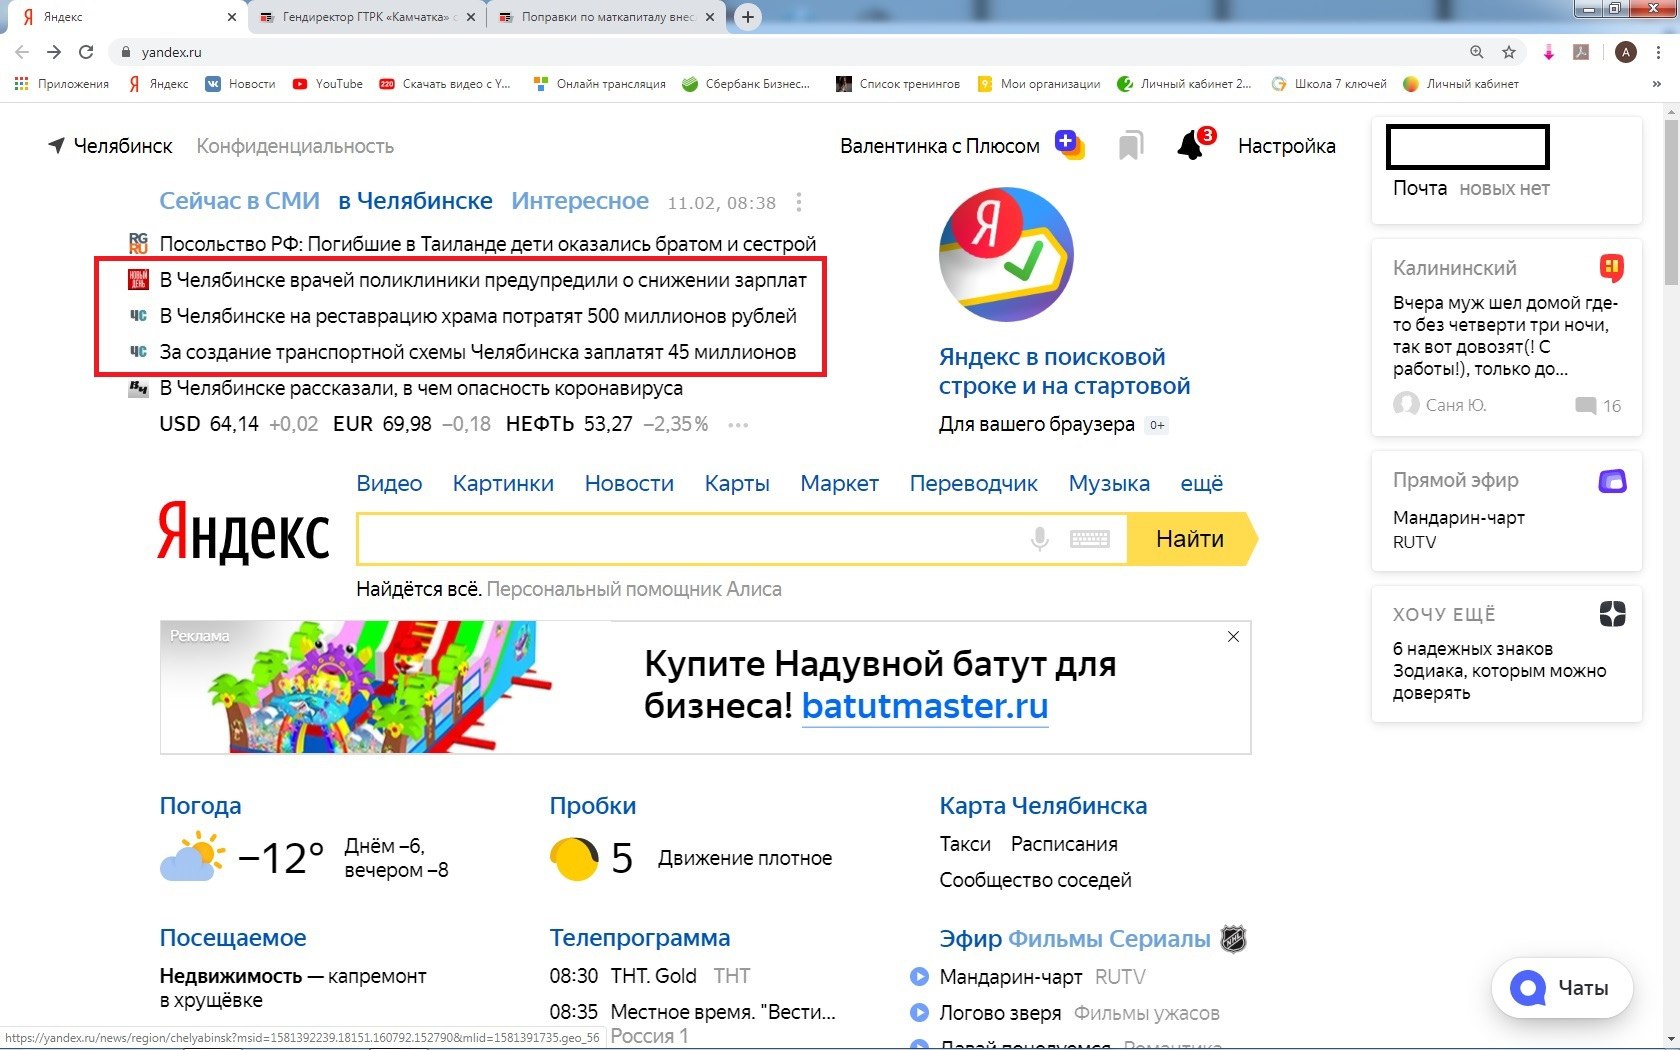The height and width of the screenshot is (1050, 1680).
Task: Open the Пробки traffic heading link
Action: pyautogui.click(x=592, y=806)
